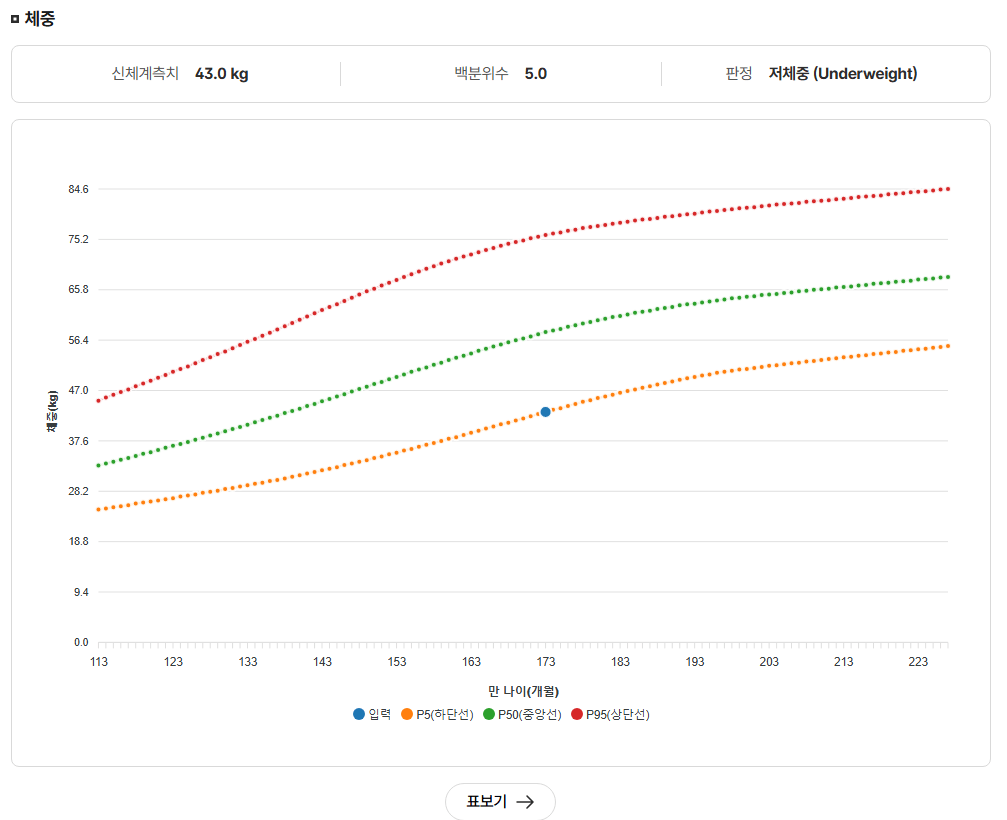Toggle the P5(하단선) legend entry

click(437, 714)
